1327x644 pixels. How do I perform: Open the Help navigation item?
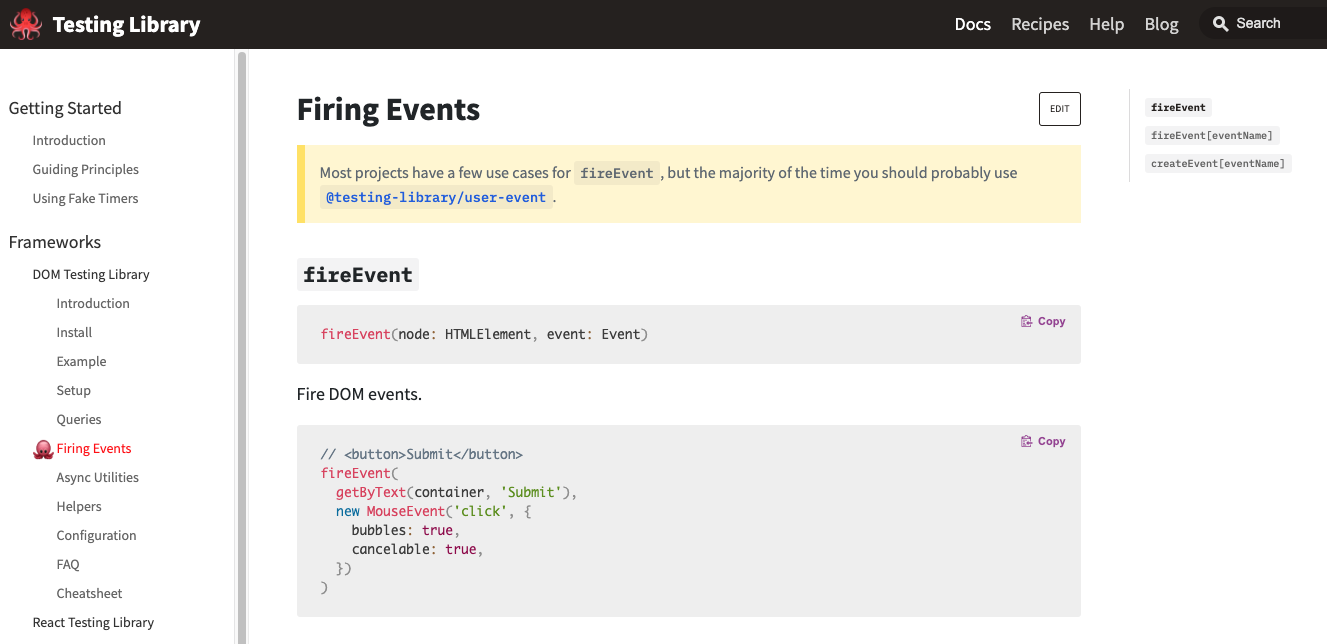(x=1106, y=24)
